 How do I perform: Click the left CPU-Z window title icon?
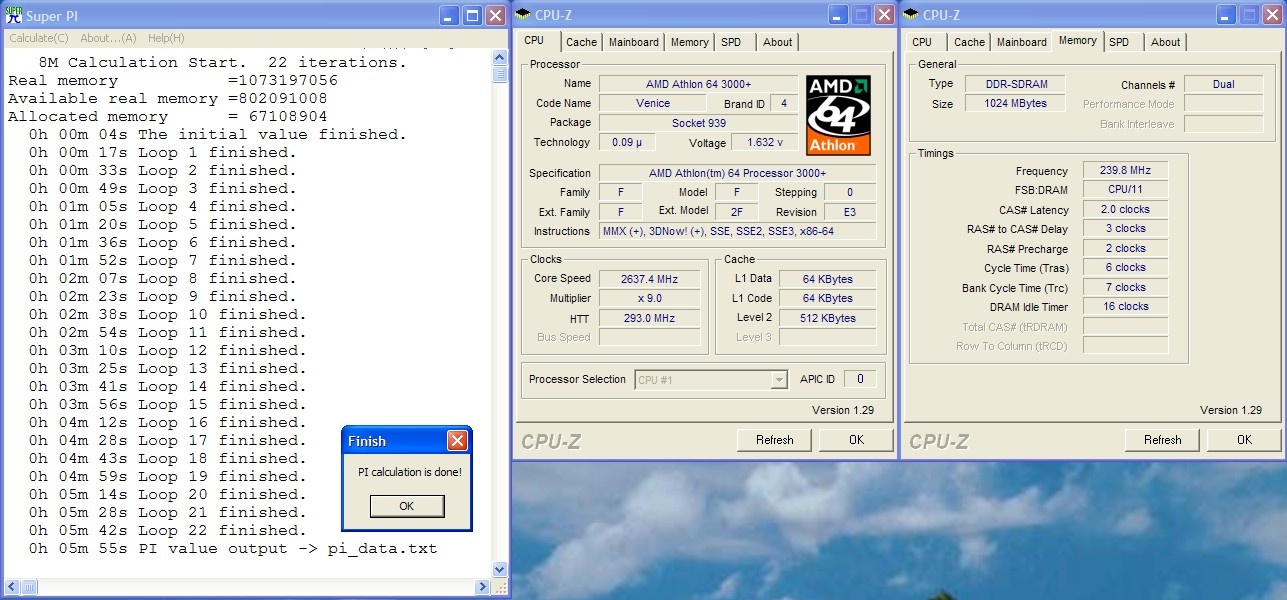pyautogui.click(x=524, y=15)
